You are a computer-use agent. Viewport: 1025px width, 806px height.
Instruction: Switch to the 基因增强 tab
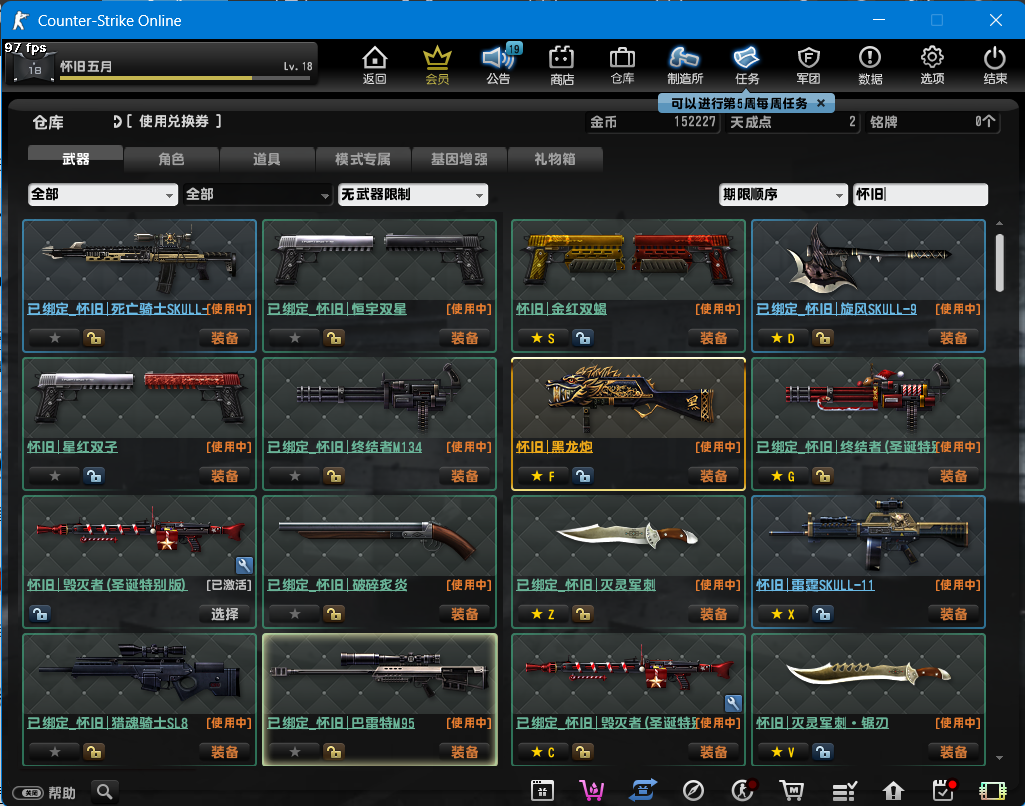coord(459,159)
